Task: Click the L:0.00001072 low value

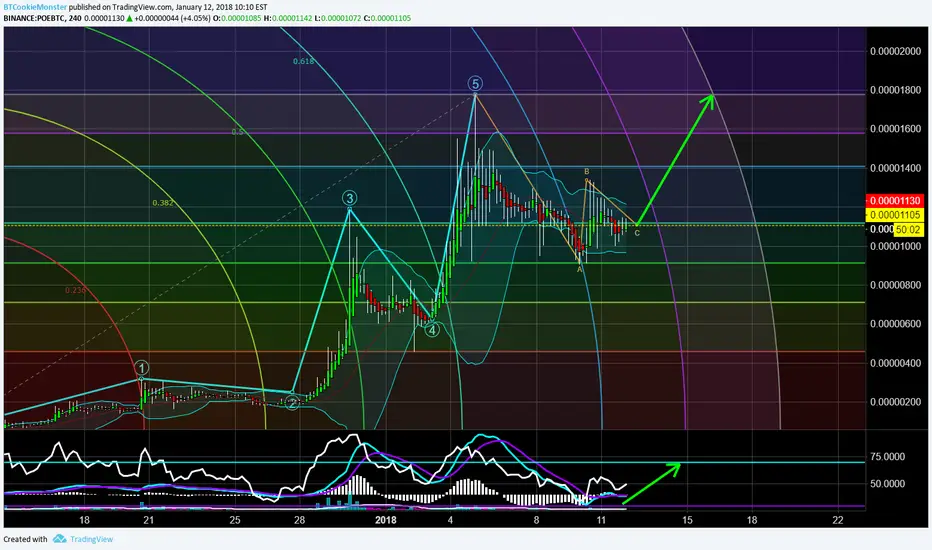Action: (338, 18)
